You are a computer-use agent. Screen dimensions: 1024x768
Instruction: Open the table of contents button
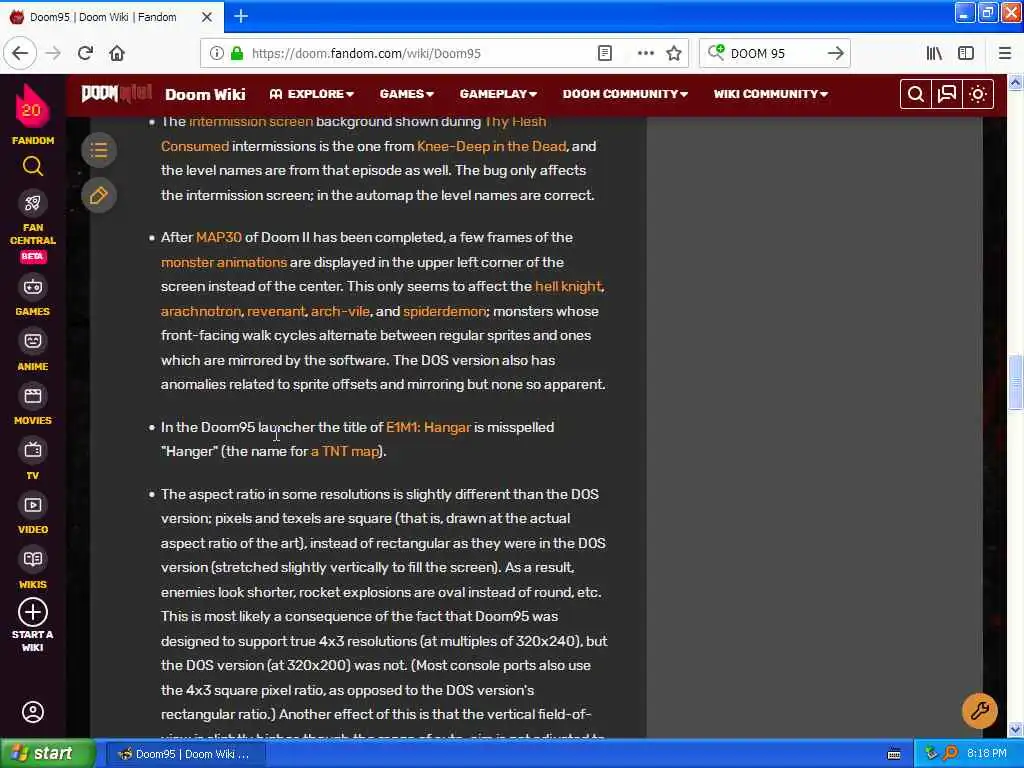(x=99, y=150)
